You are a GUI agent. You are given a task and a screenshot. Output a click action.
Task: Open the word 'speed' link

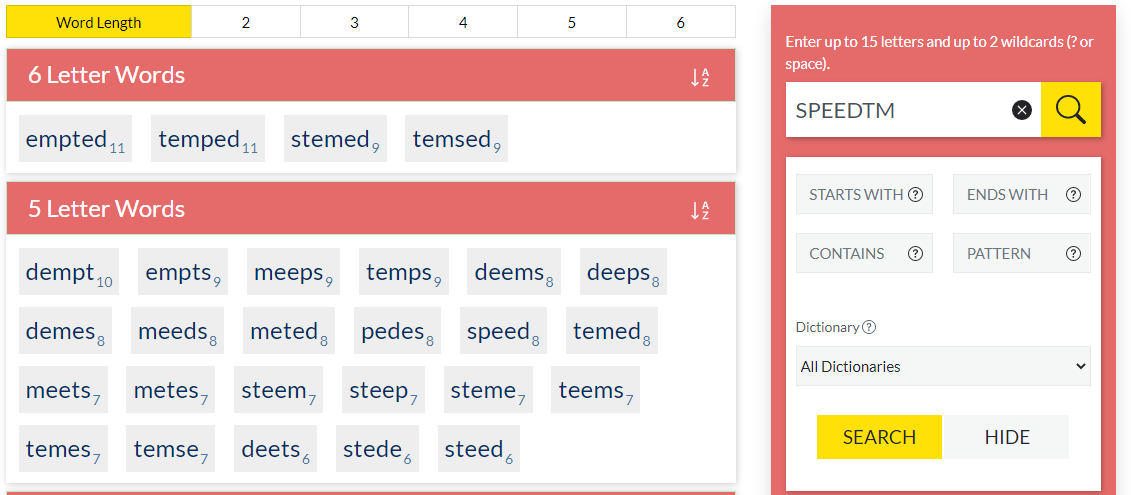tap(498, 332)
